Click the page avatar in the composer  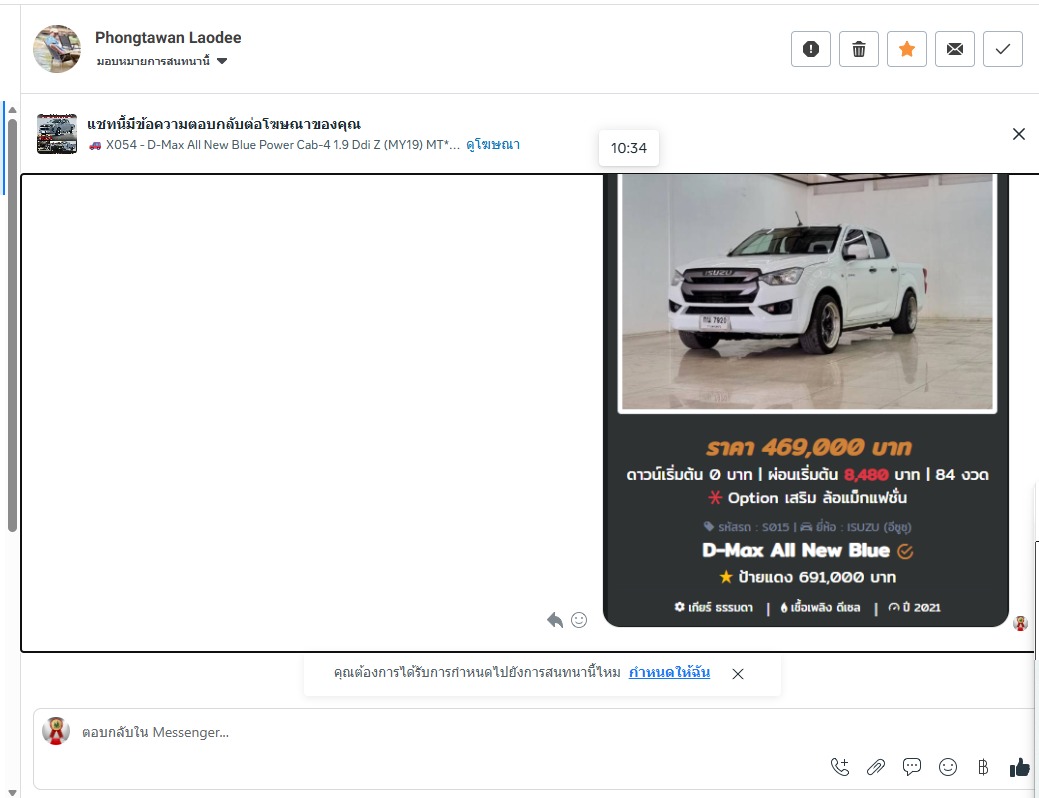pos(56,731)
